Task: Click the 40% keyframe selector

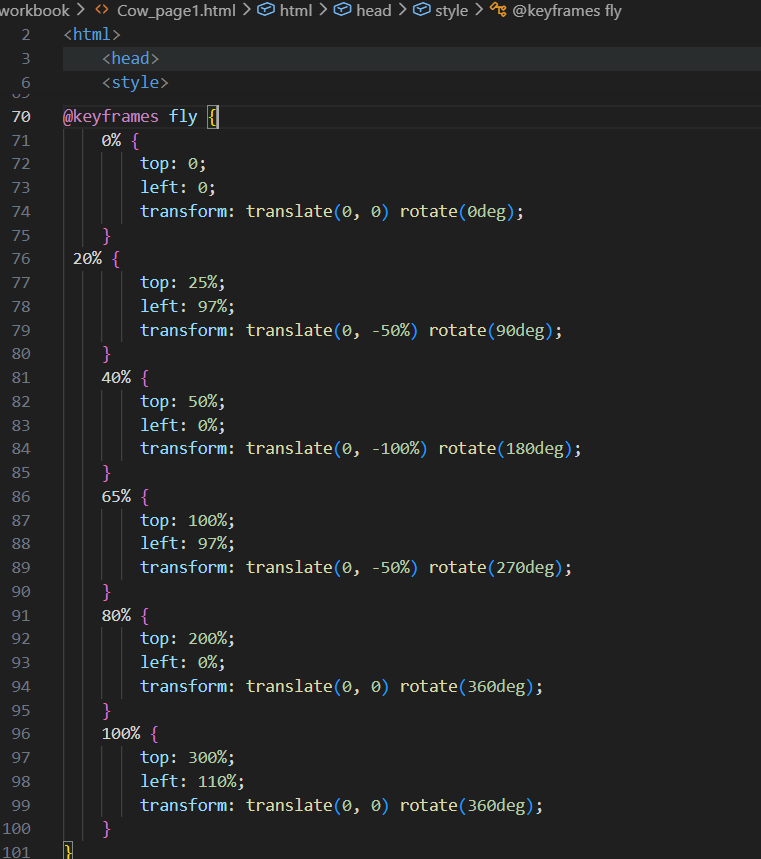Action: click(x=116, y=377)
